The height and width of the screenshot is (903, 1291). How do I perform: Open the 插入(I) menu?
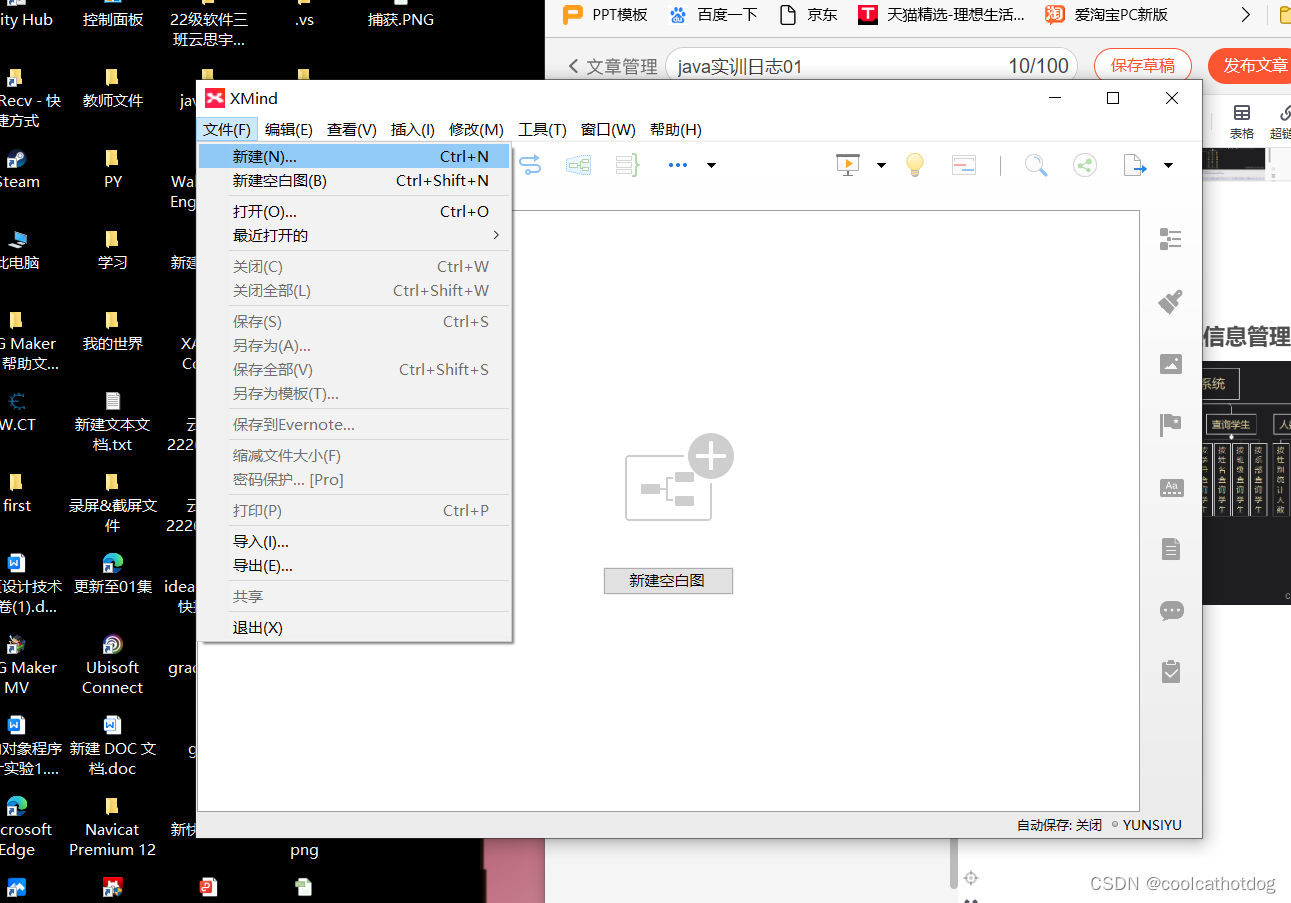pos(413,129)
